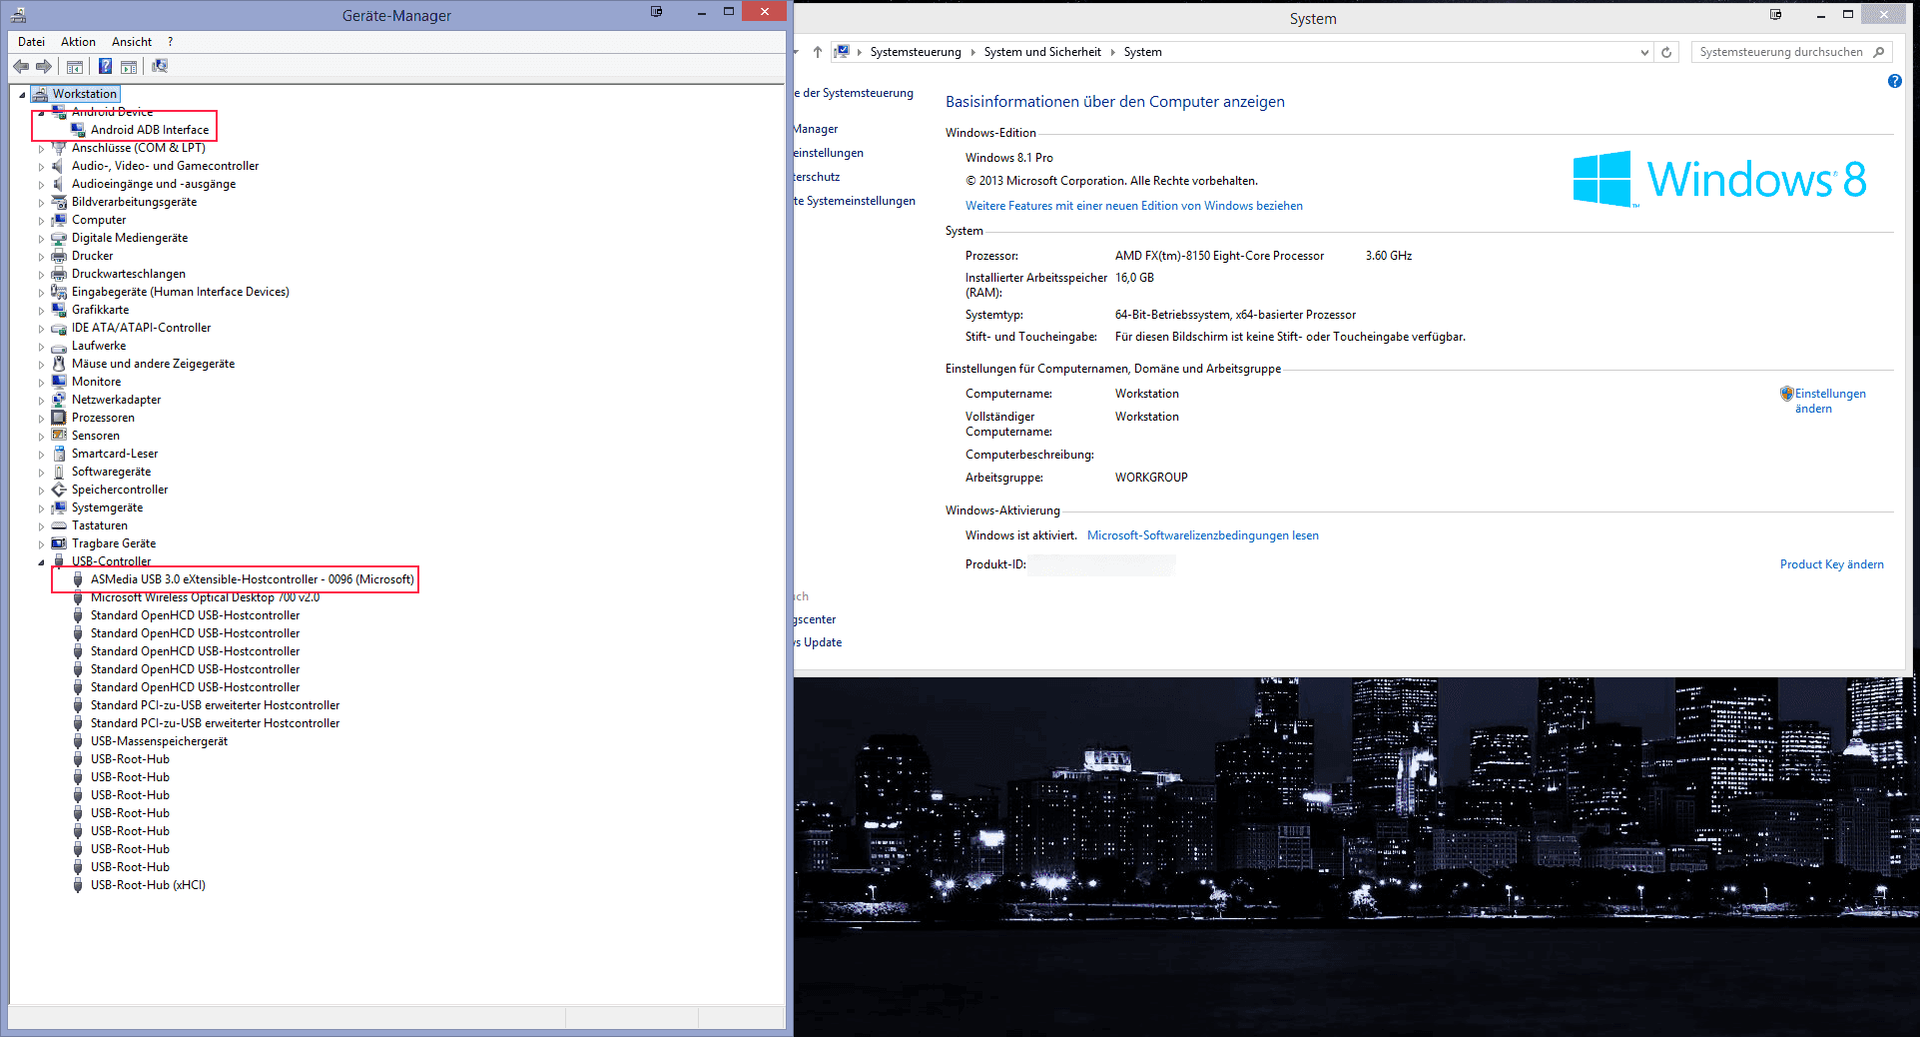Toggle the console tree pane toolbar icon
The height and width of the screenshot is (1037, 1920).
75,67
